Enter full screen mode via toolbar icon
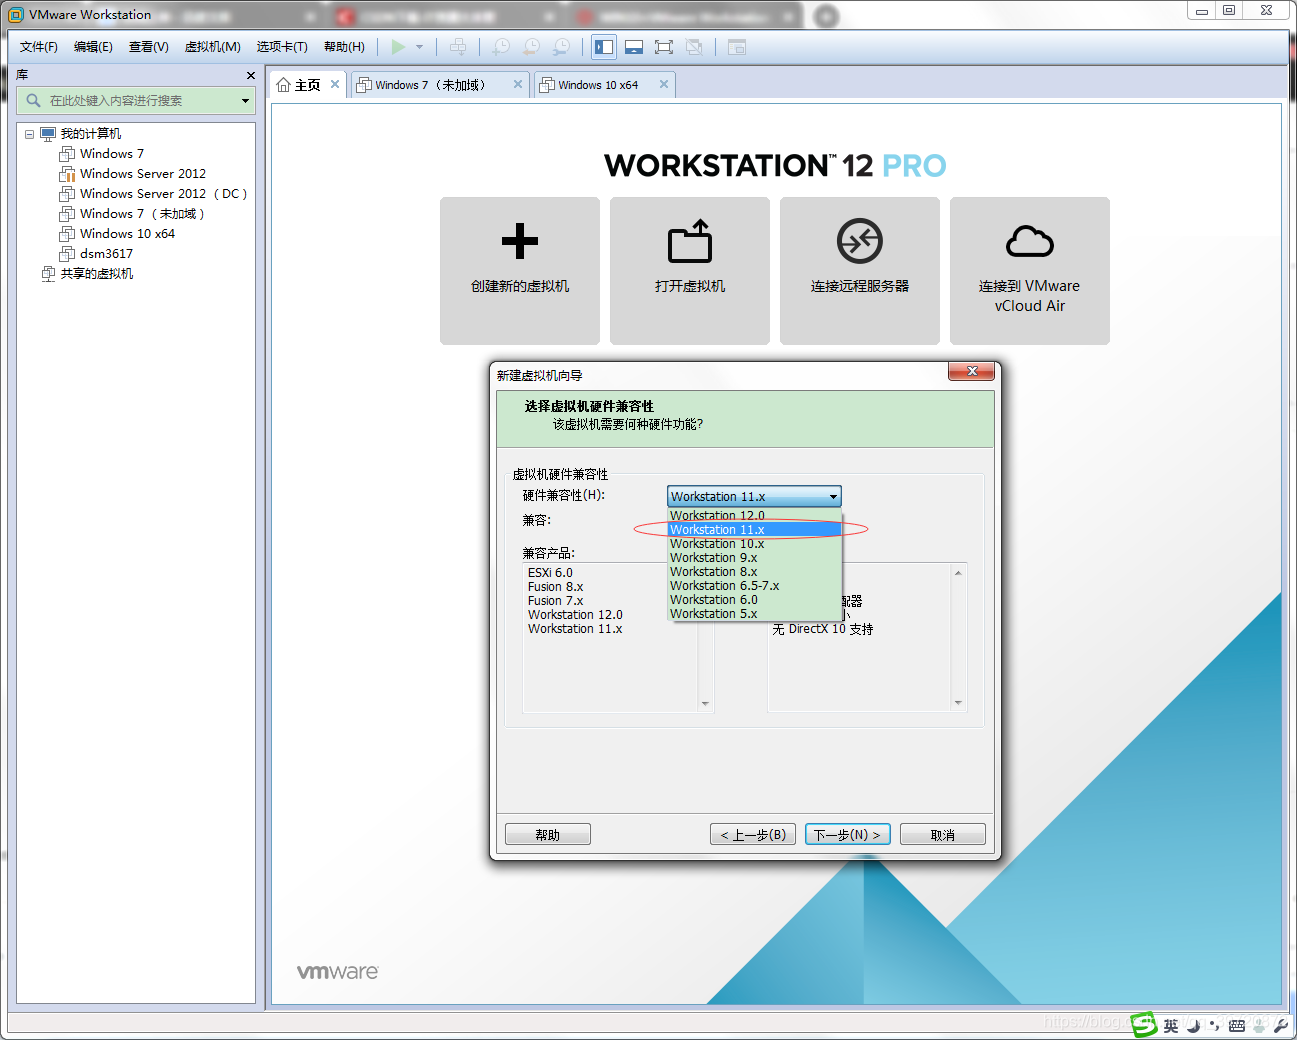 pyautogui.click(x=663, y=47)
